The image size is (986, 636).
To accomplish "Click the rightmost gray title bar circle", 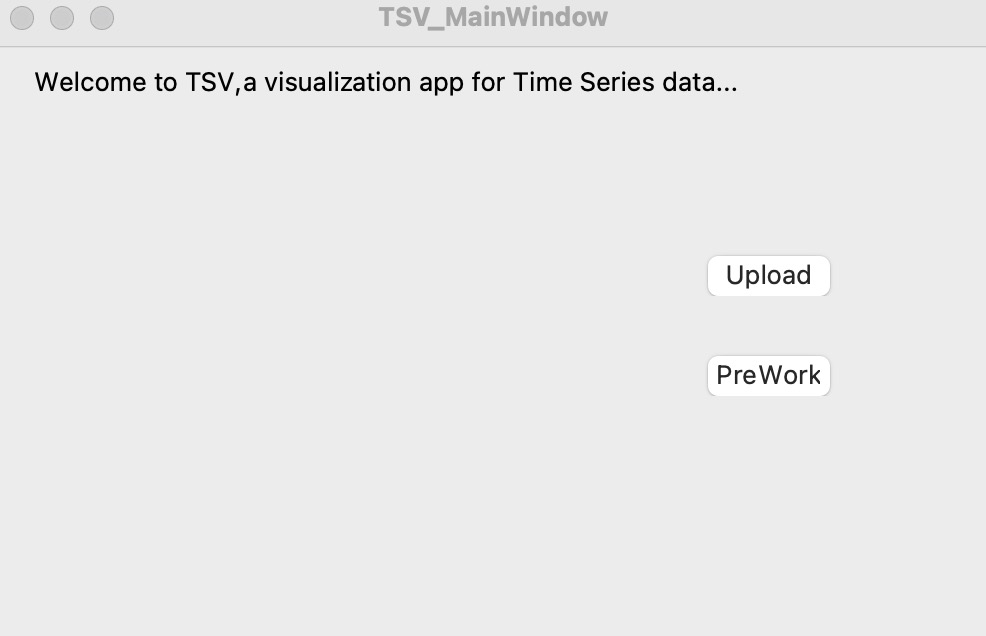I will pos(102,18).
